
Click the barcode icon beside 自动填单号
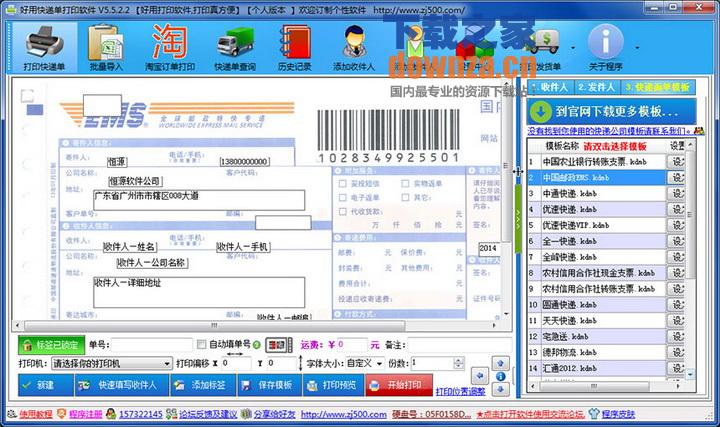(278, 345)
